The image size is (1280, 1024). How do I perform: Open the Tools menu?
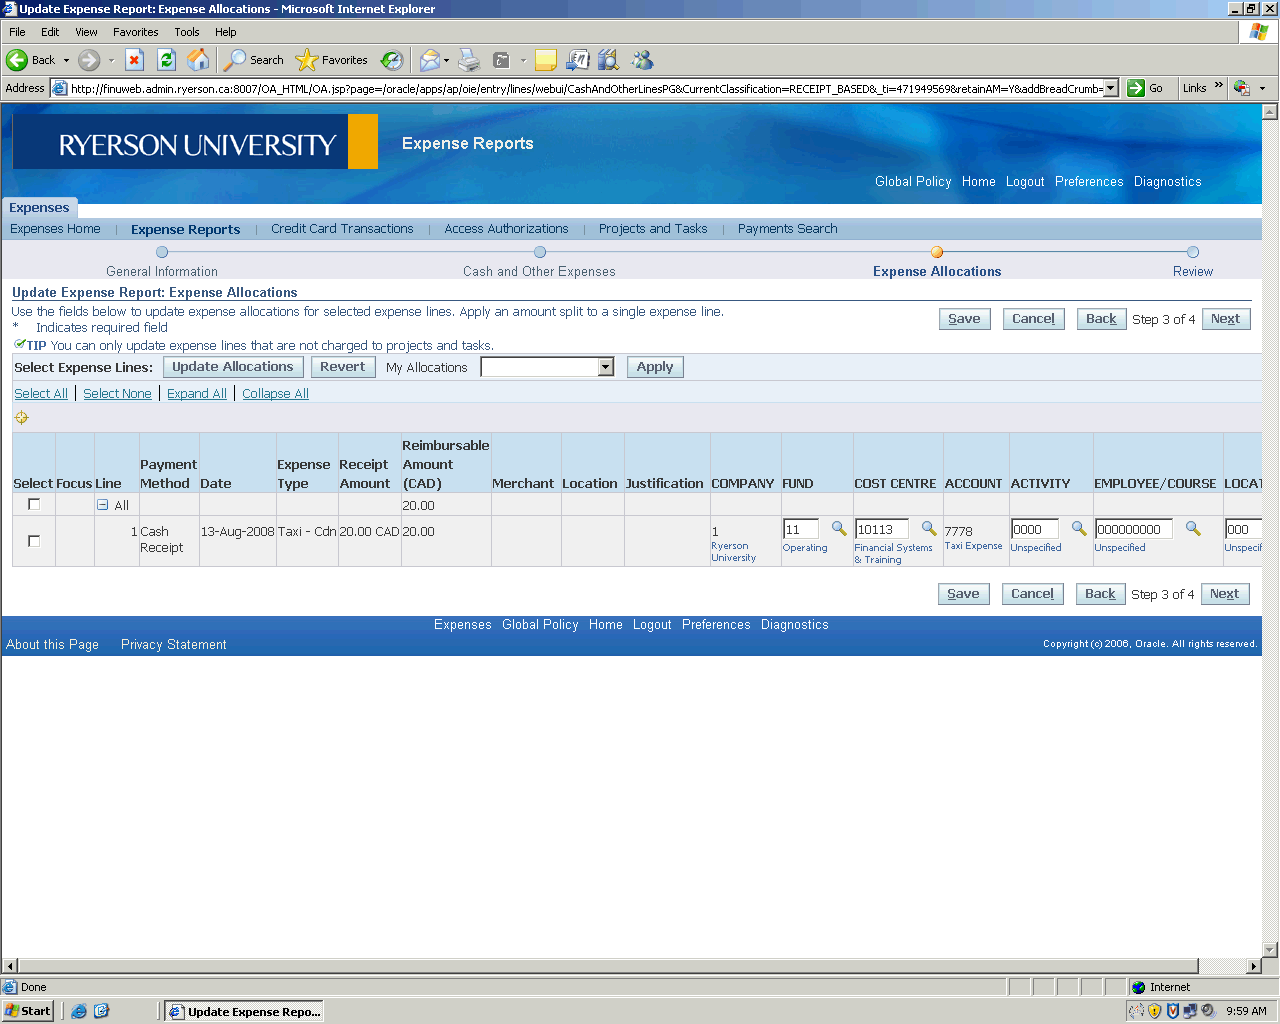coord(186,32)
